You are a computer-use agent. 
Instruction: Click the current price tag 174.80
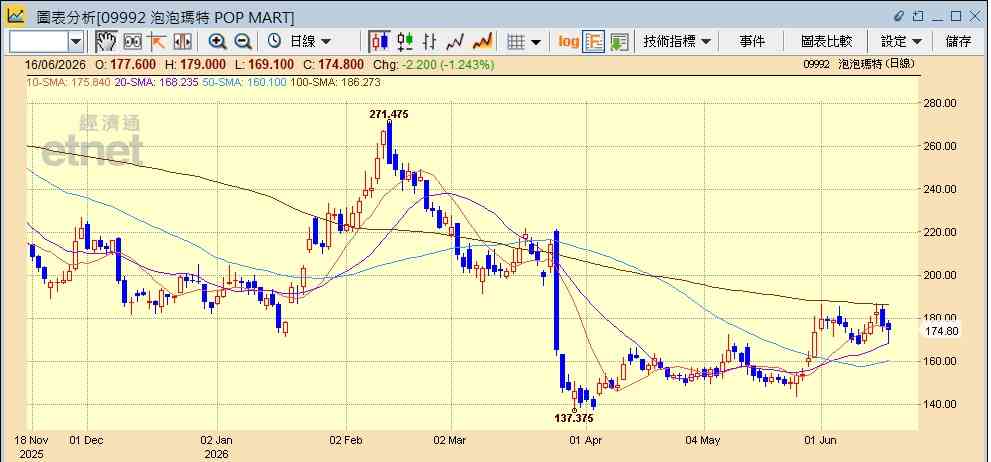tap(940, 331)
